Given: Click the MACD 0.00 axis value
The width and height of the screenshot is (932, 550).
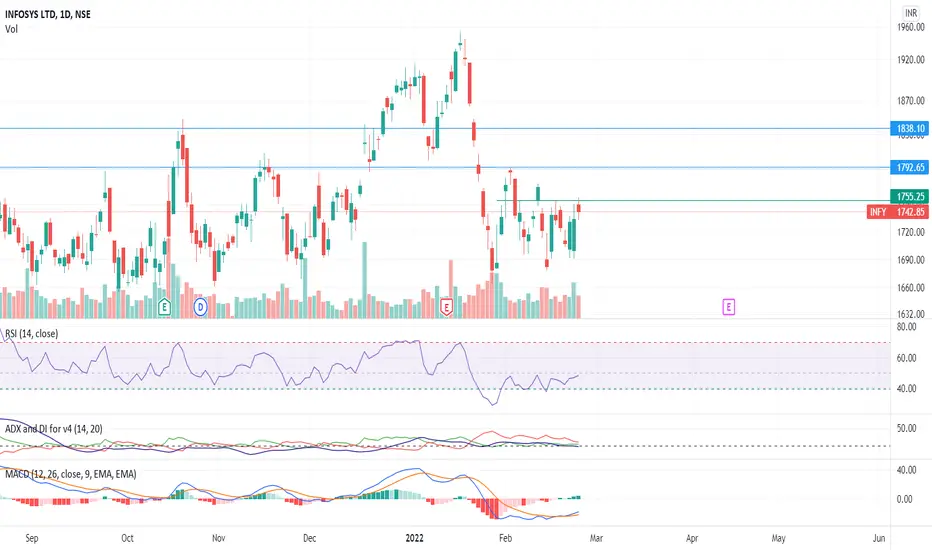Looking at the screenshot, I should click(905, 499).
